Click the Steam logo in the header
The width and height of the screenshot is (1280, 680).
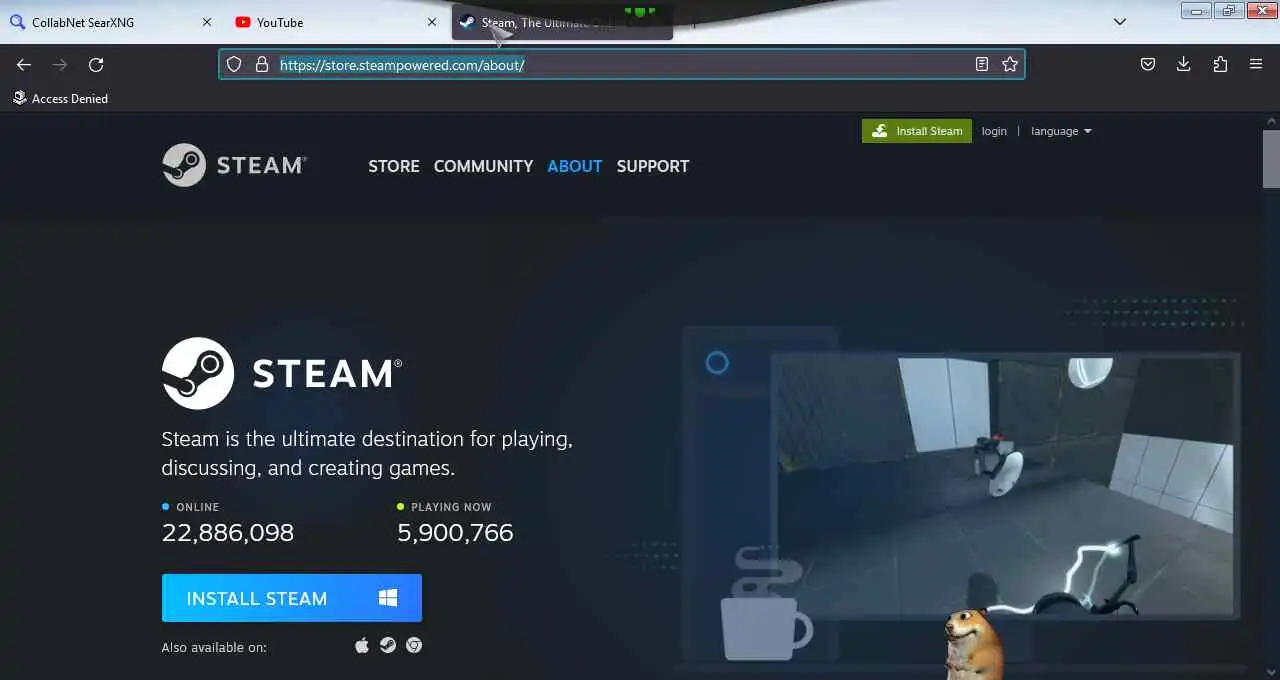(x=234, y=165)
